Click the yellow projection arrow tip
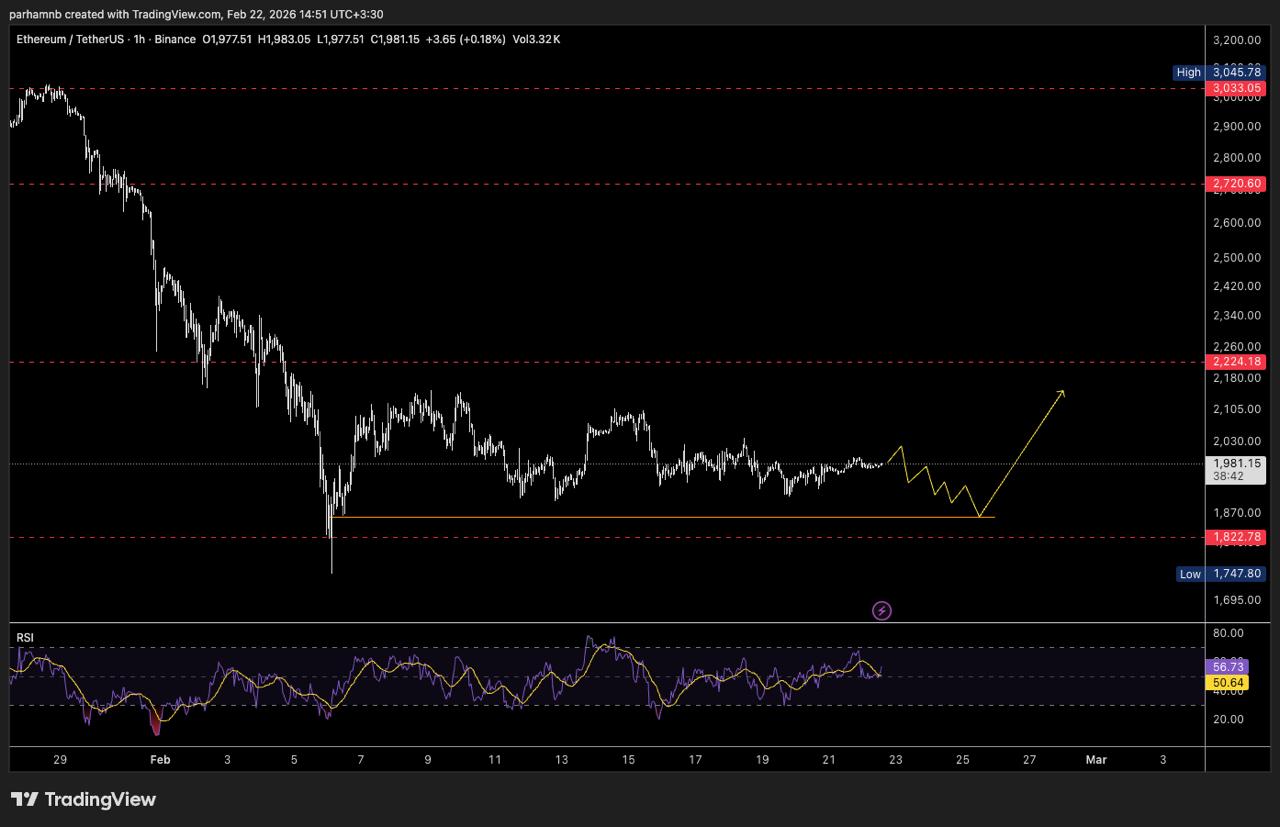The height and width of the screenshot is (827, 1280). (1063, 392)
